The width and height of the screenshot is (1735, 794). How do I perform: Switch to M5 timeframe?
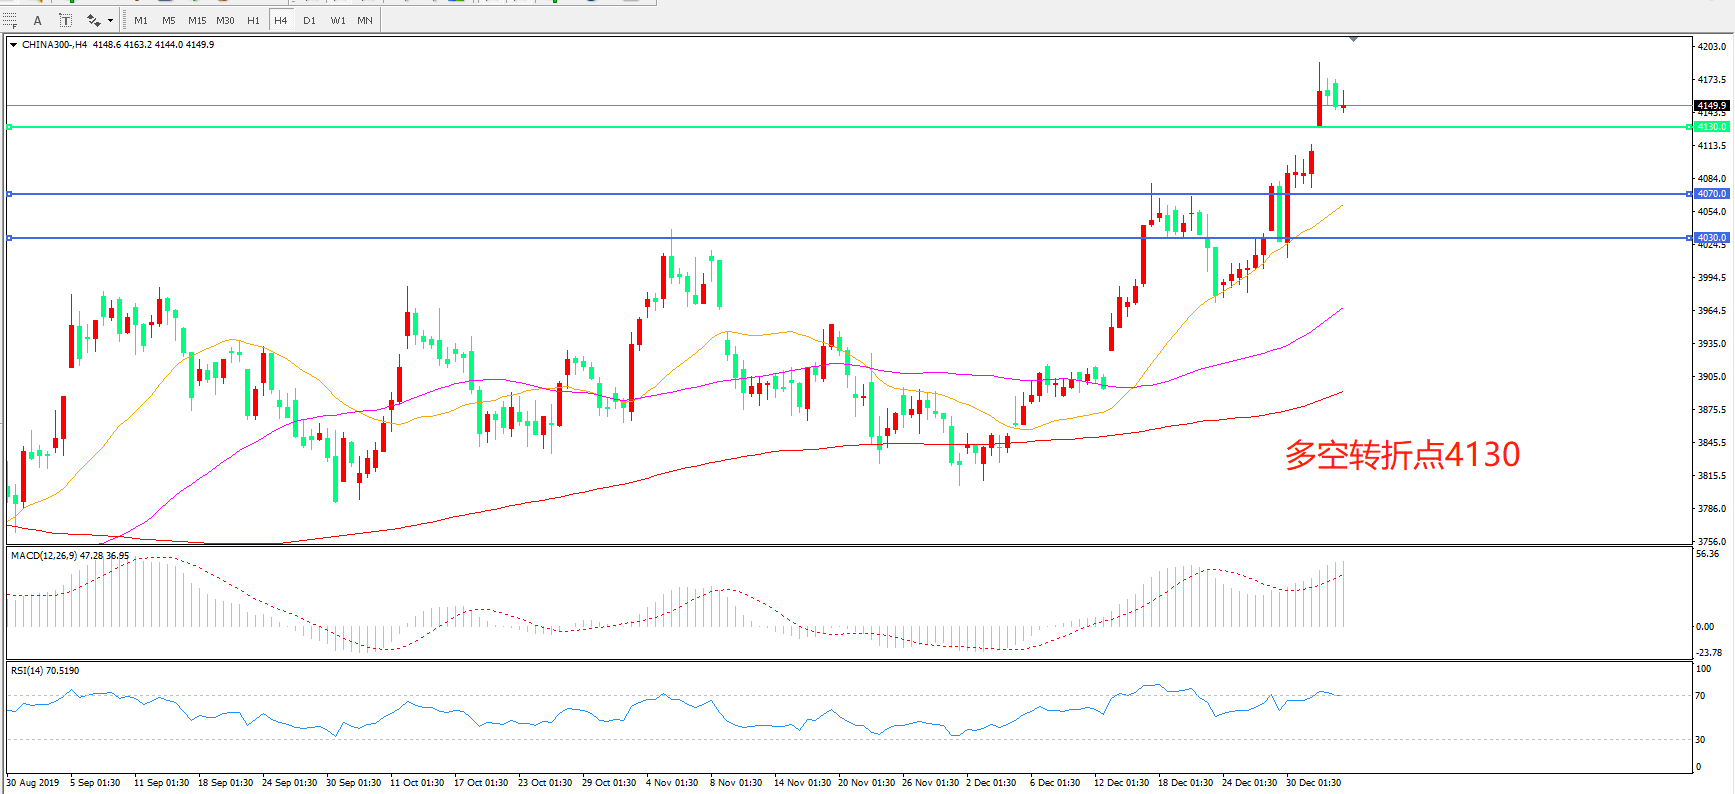click(168, 20)
